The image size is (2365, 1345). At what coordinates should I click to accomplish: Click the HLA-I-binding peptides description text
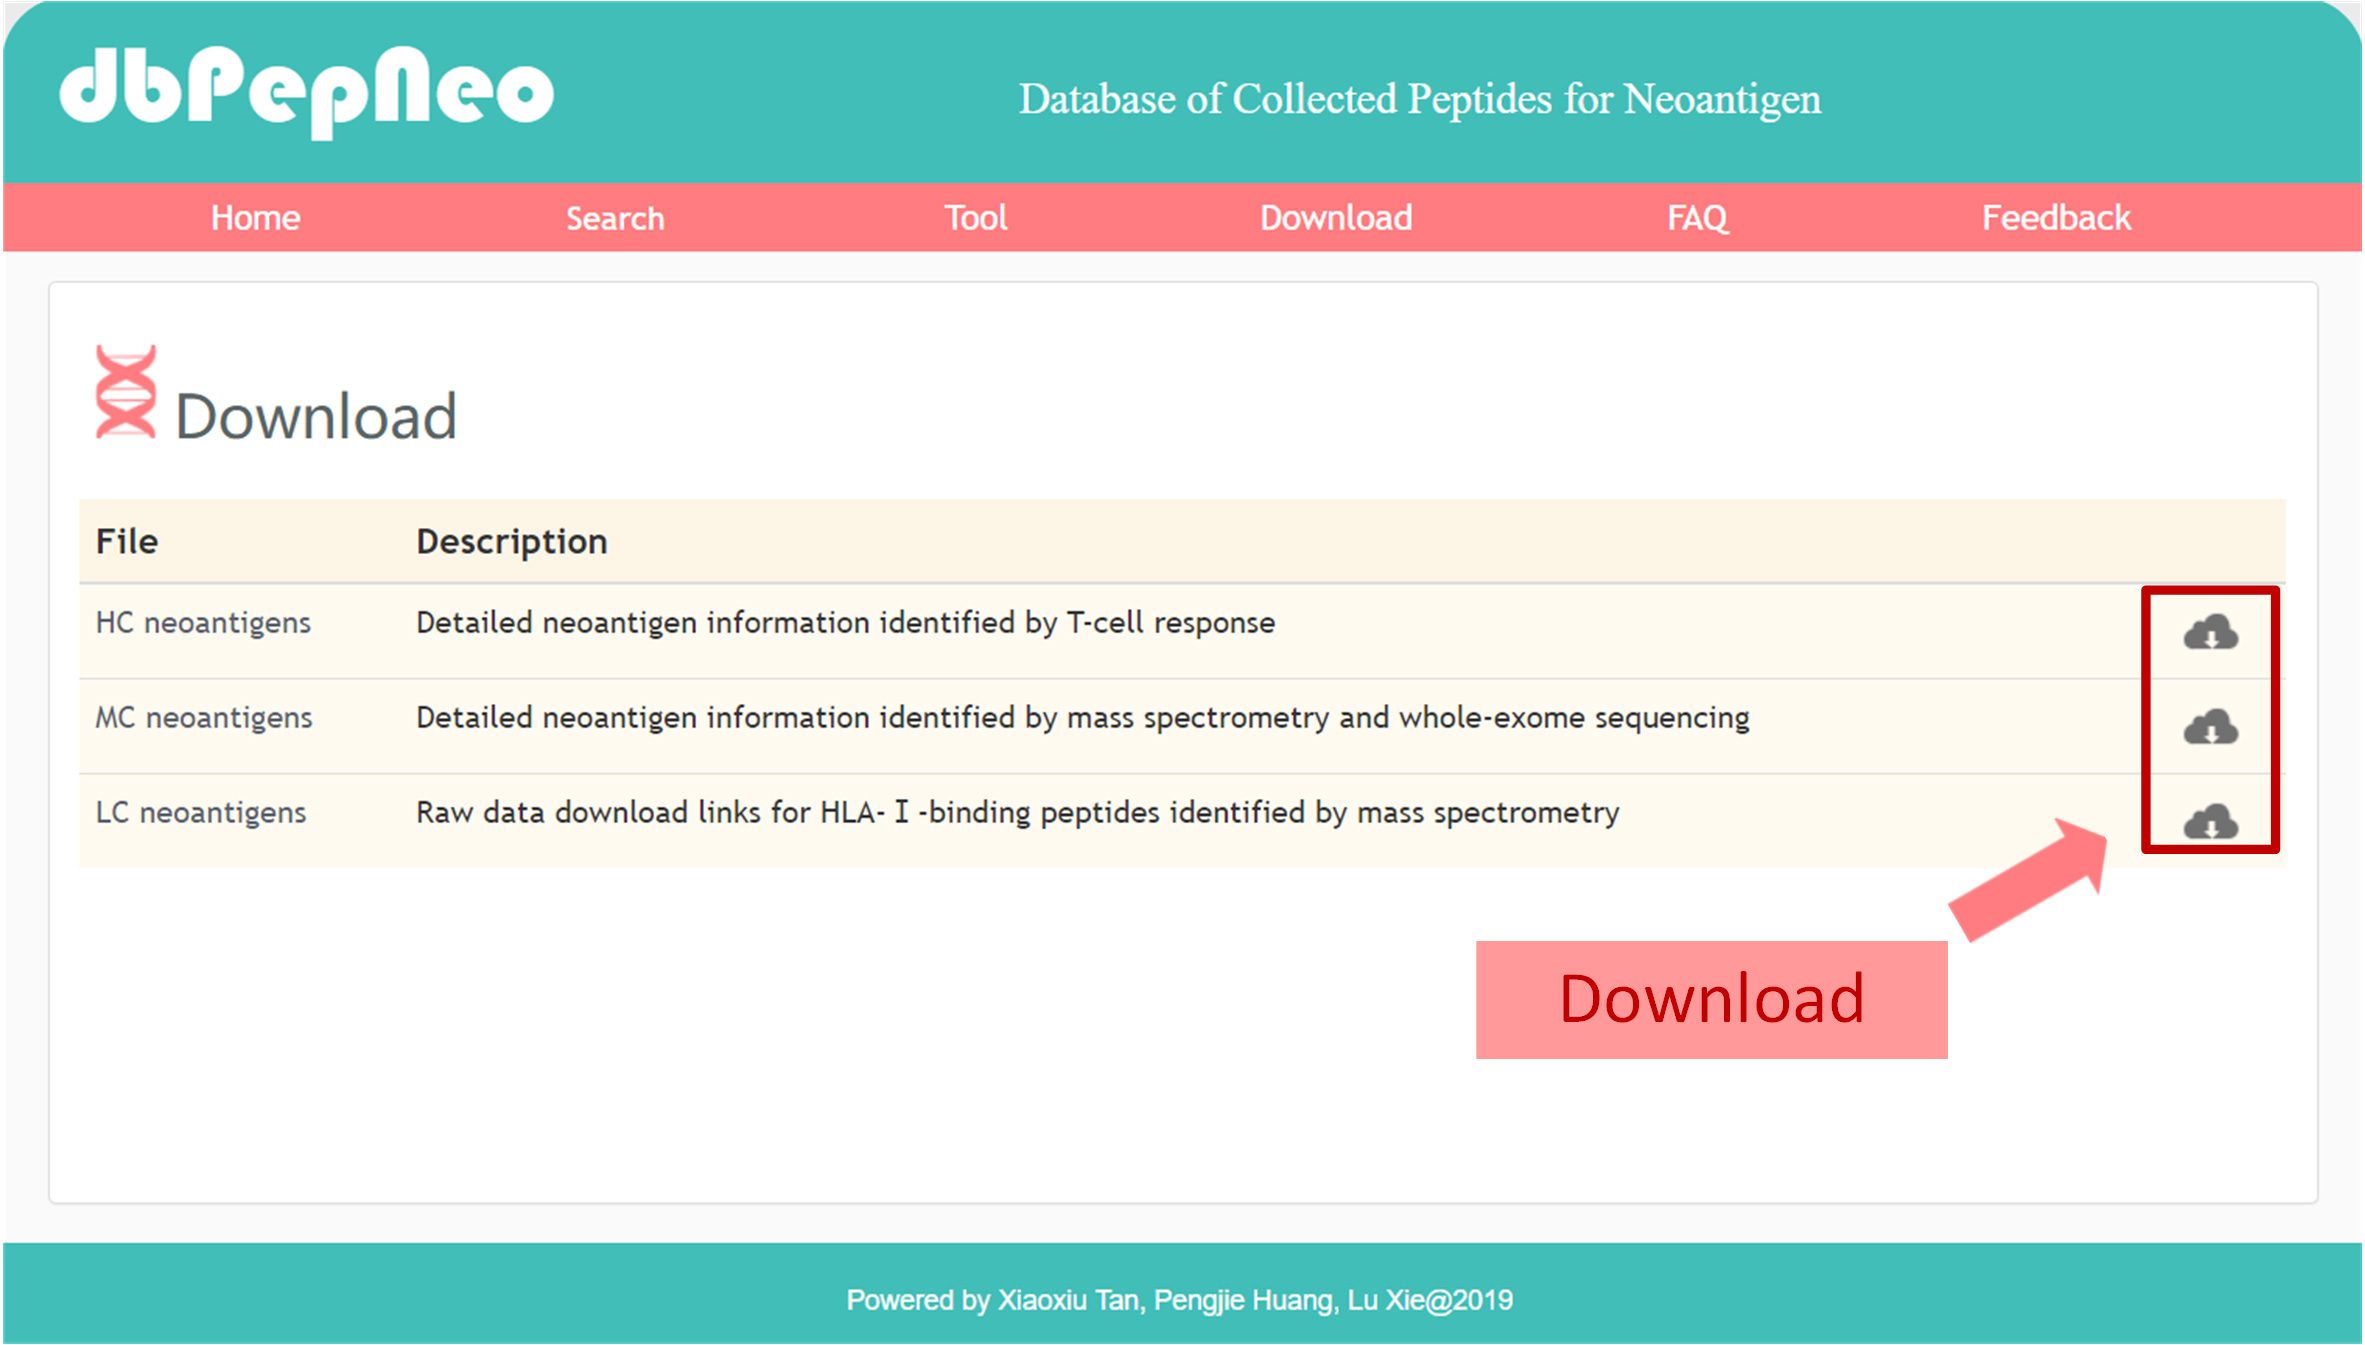(x=1017, y=813)
